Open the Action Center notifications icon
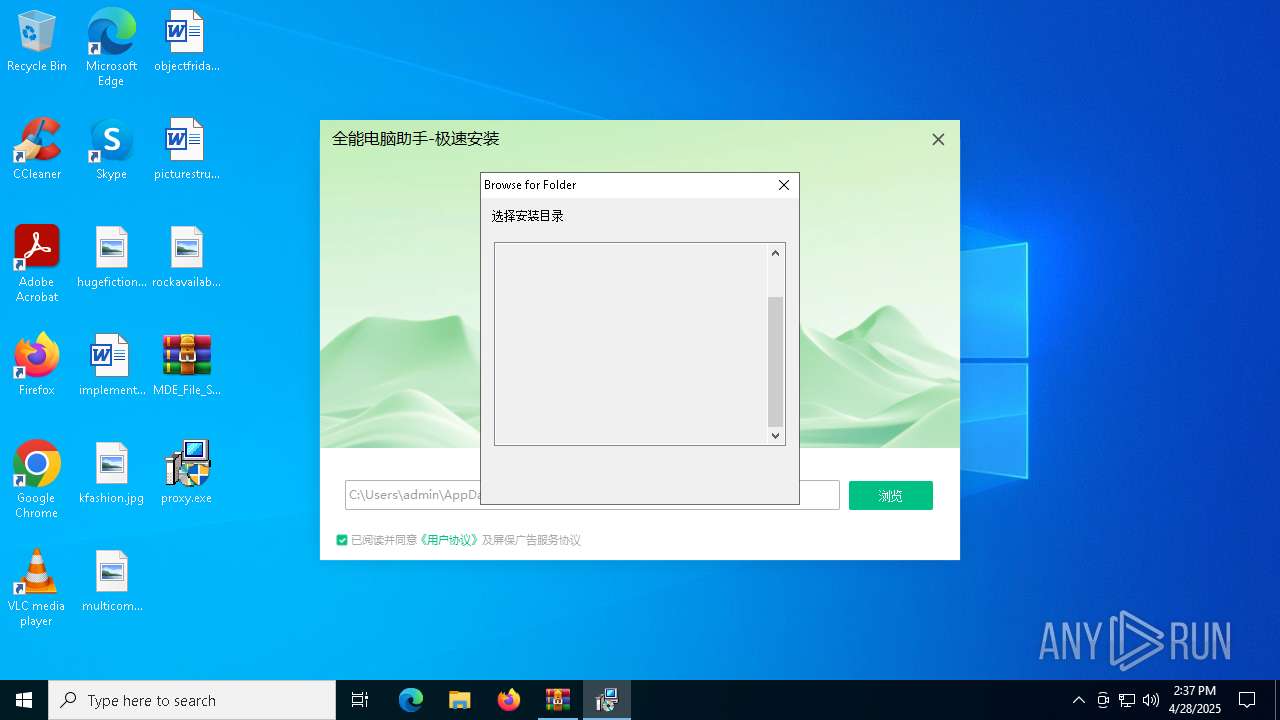The height and width of the screenshot is (720, 1280). (x=1247, y=700)
